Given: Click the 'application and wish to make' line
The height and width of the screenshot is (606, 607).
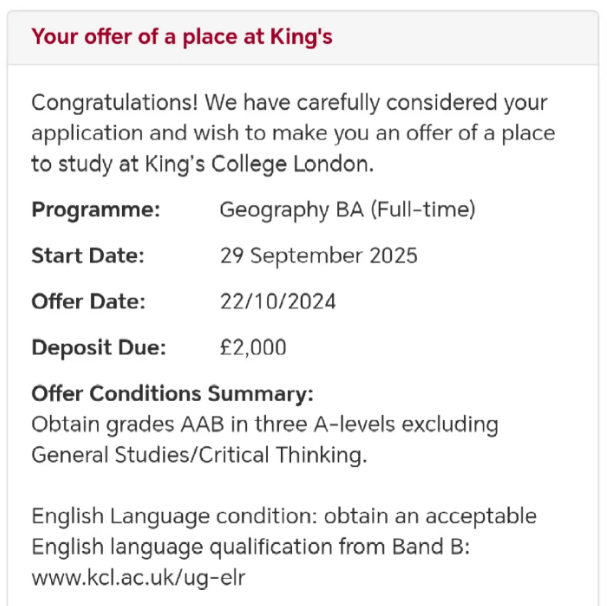Looking at the screenshot, I should click(x=293, y=134).
